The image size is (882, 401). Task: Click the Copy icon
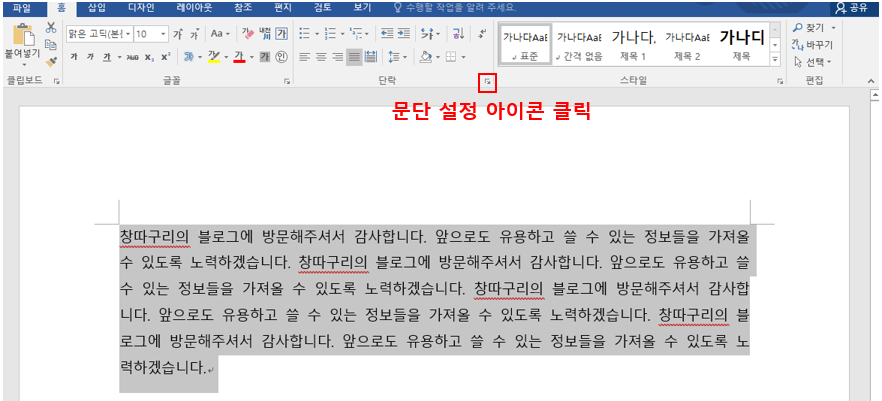(x=51, y=45)
